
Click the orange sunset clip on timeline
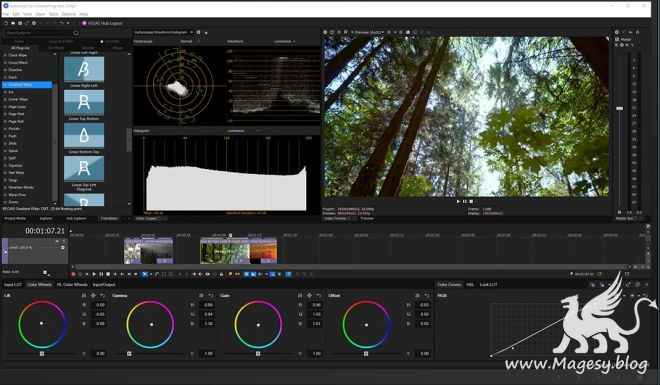tap(263, 251)
